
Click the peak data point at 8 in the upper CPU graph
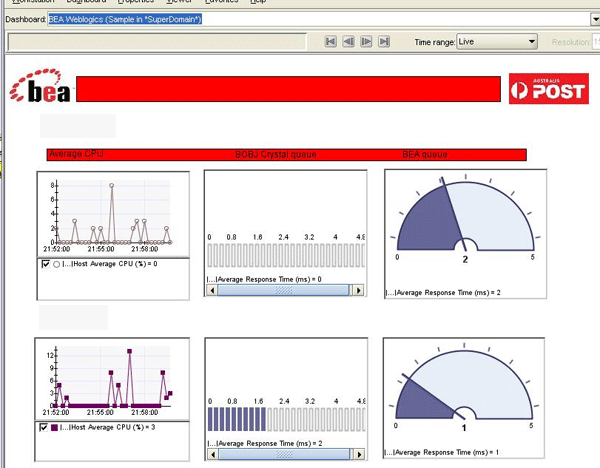(111, 185)
